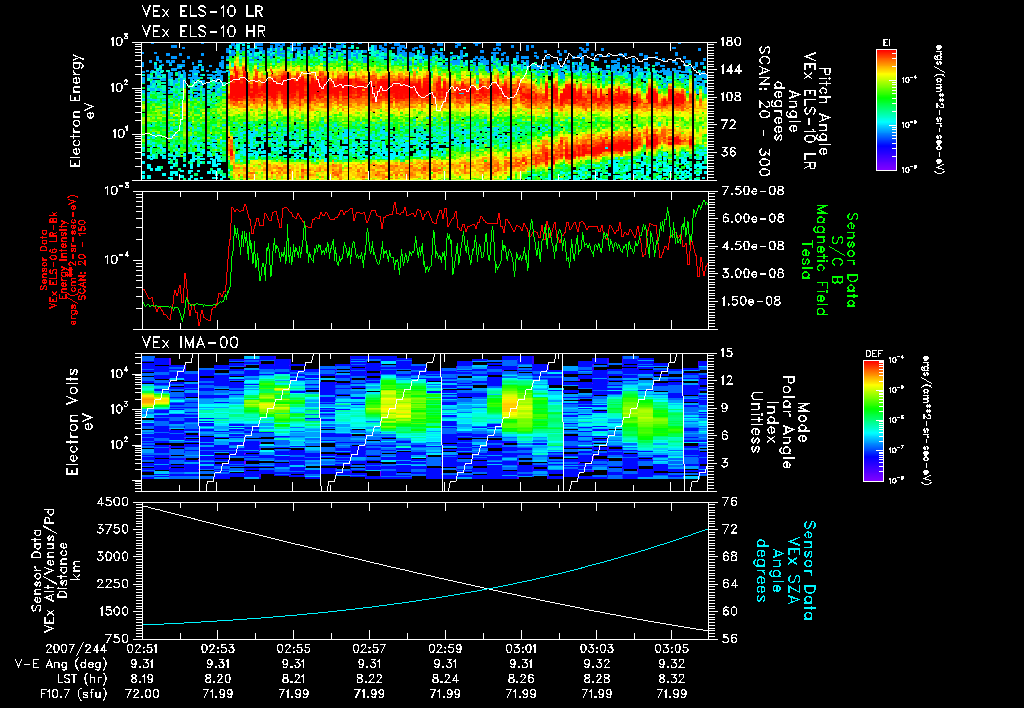This screenshot has width=1024, height=708.
Task: Select the SZA angle tick label 76
Action: [x=729, y=502]
